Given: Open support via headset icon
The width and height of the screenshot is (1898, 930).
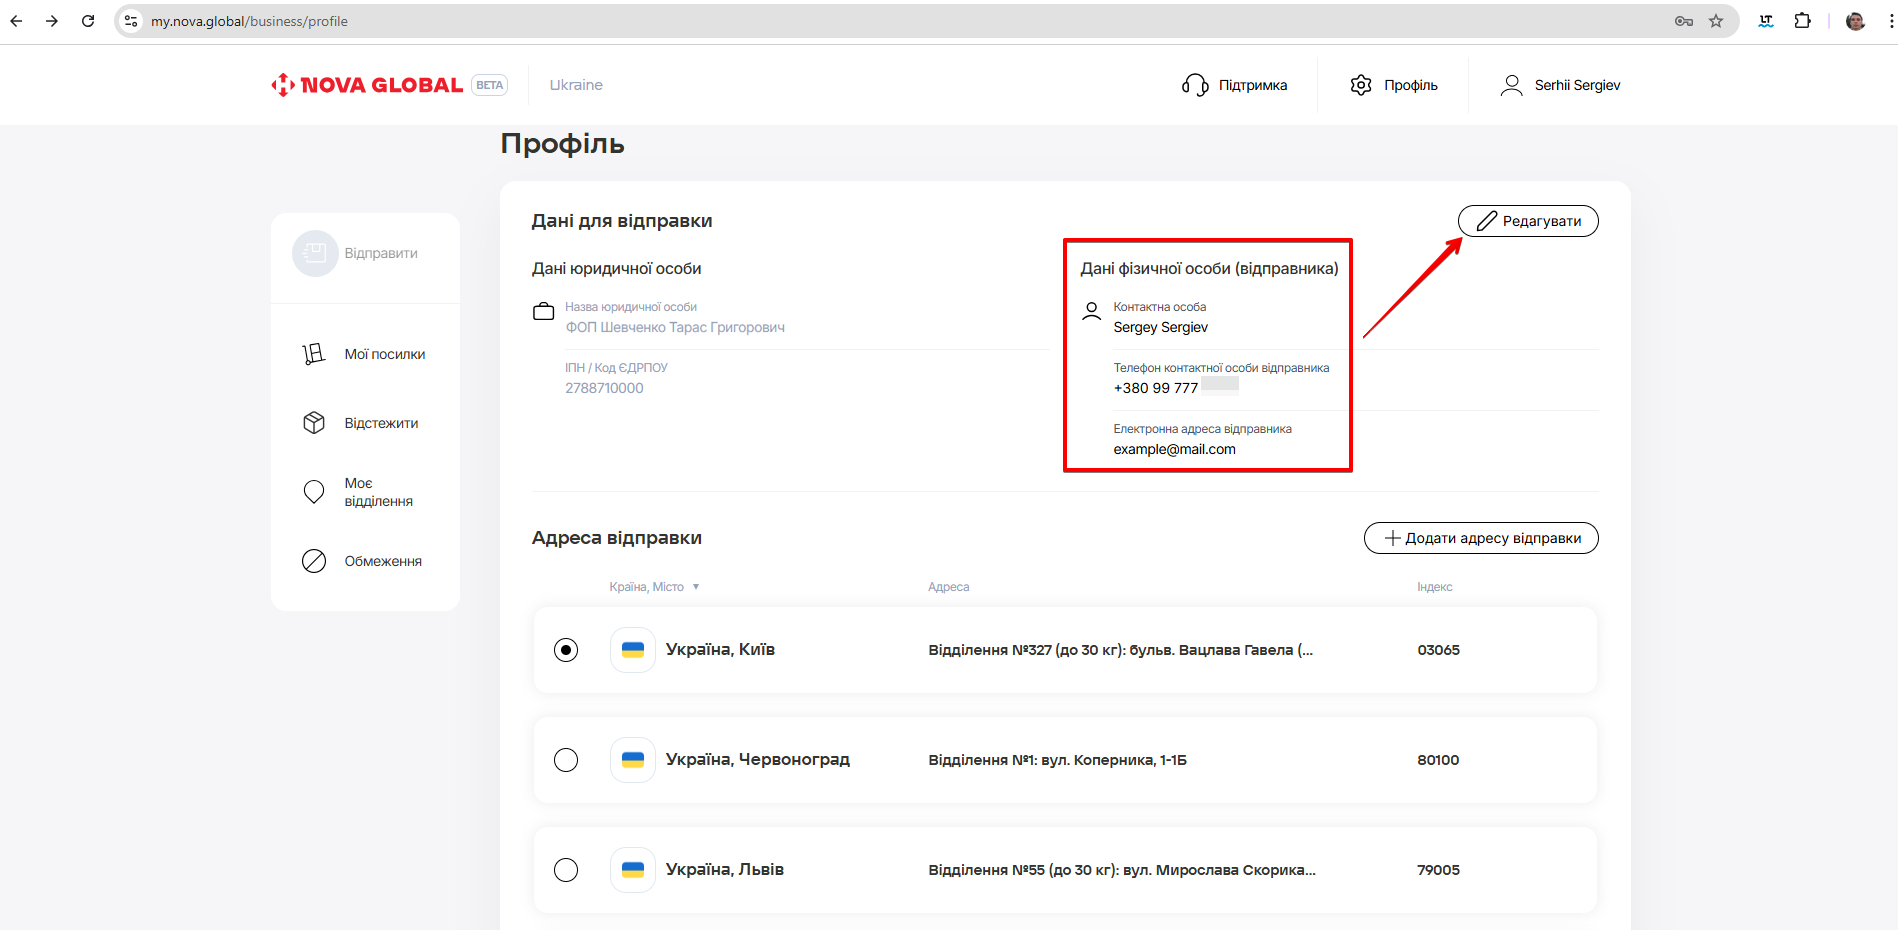Looking at the screenshot, I should click(x=1195, y=85).
